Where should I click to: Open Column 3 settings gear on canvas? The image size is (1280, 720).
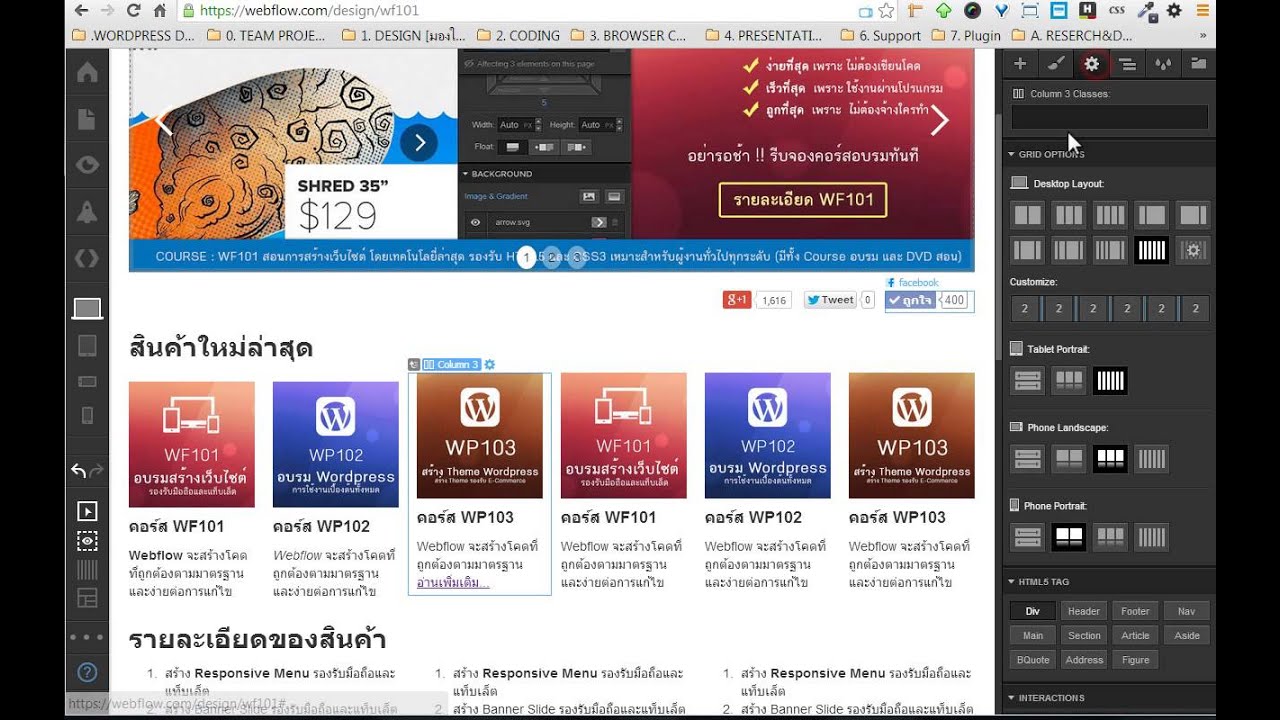click(489, 365)
